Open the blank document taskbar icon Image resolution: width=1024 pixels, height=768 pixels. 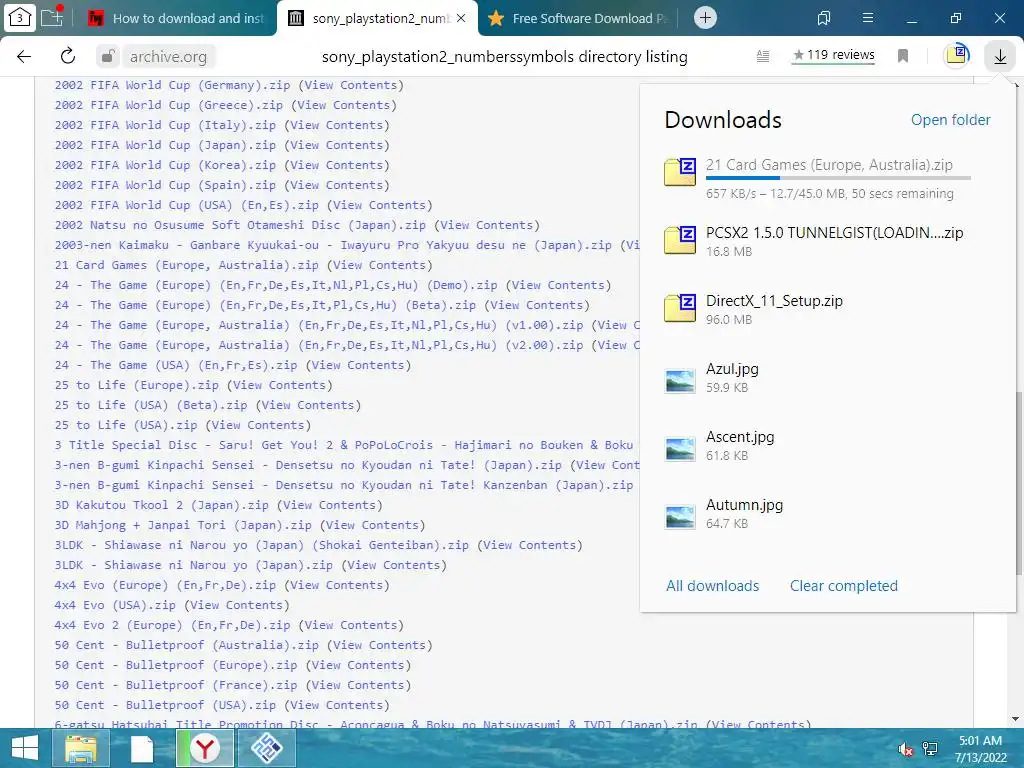tap(142, 748)
